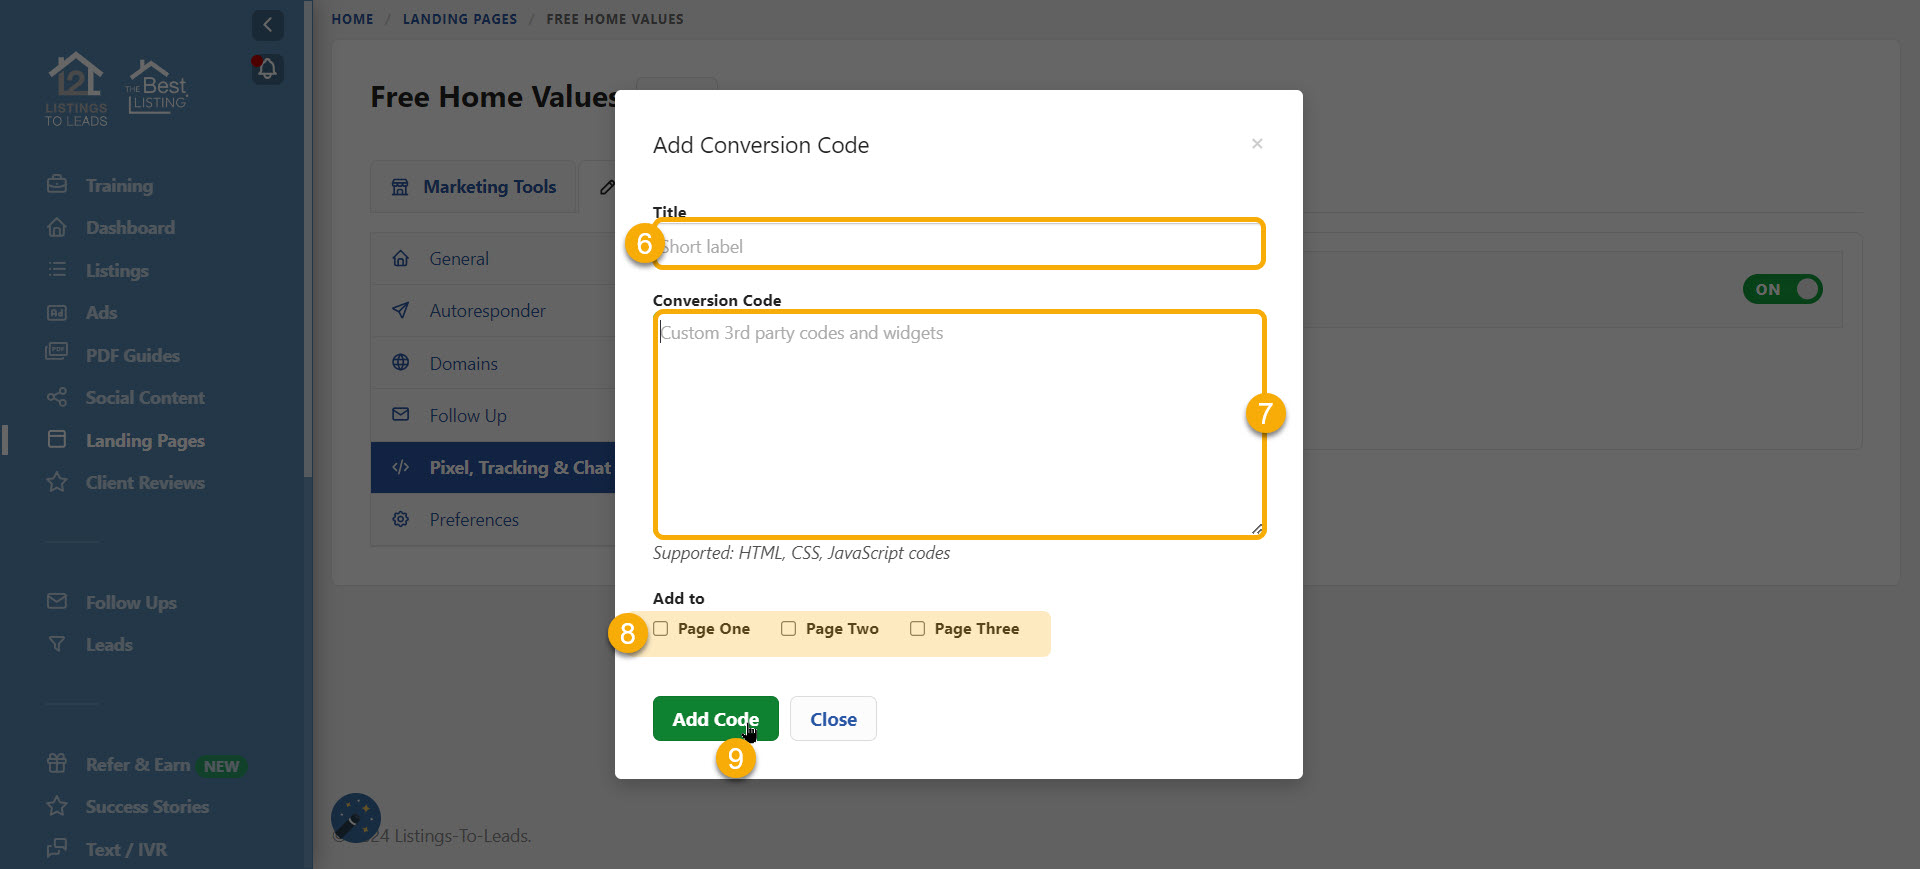Click the notification bell icon

tap(267, 69)
